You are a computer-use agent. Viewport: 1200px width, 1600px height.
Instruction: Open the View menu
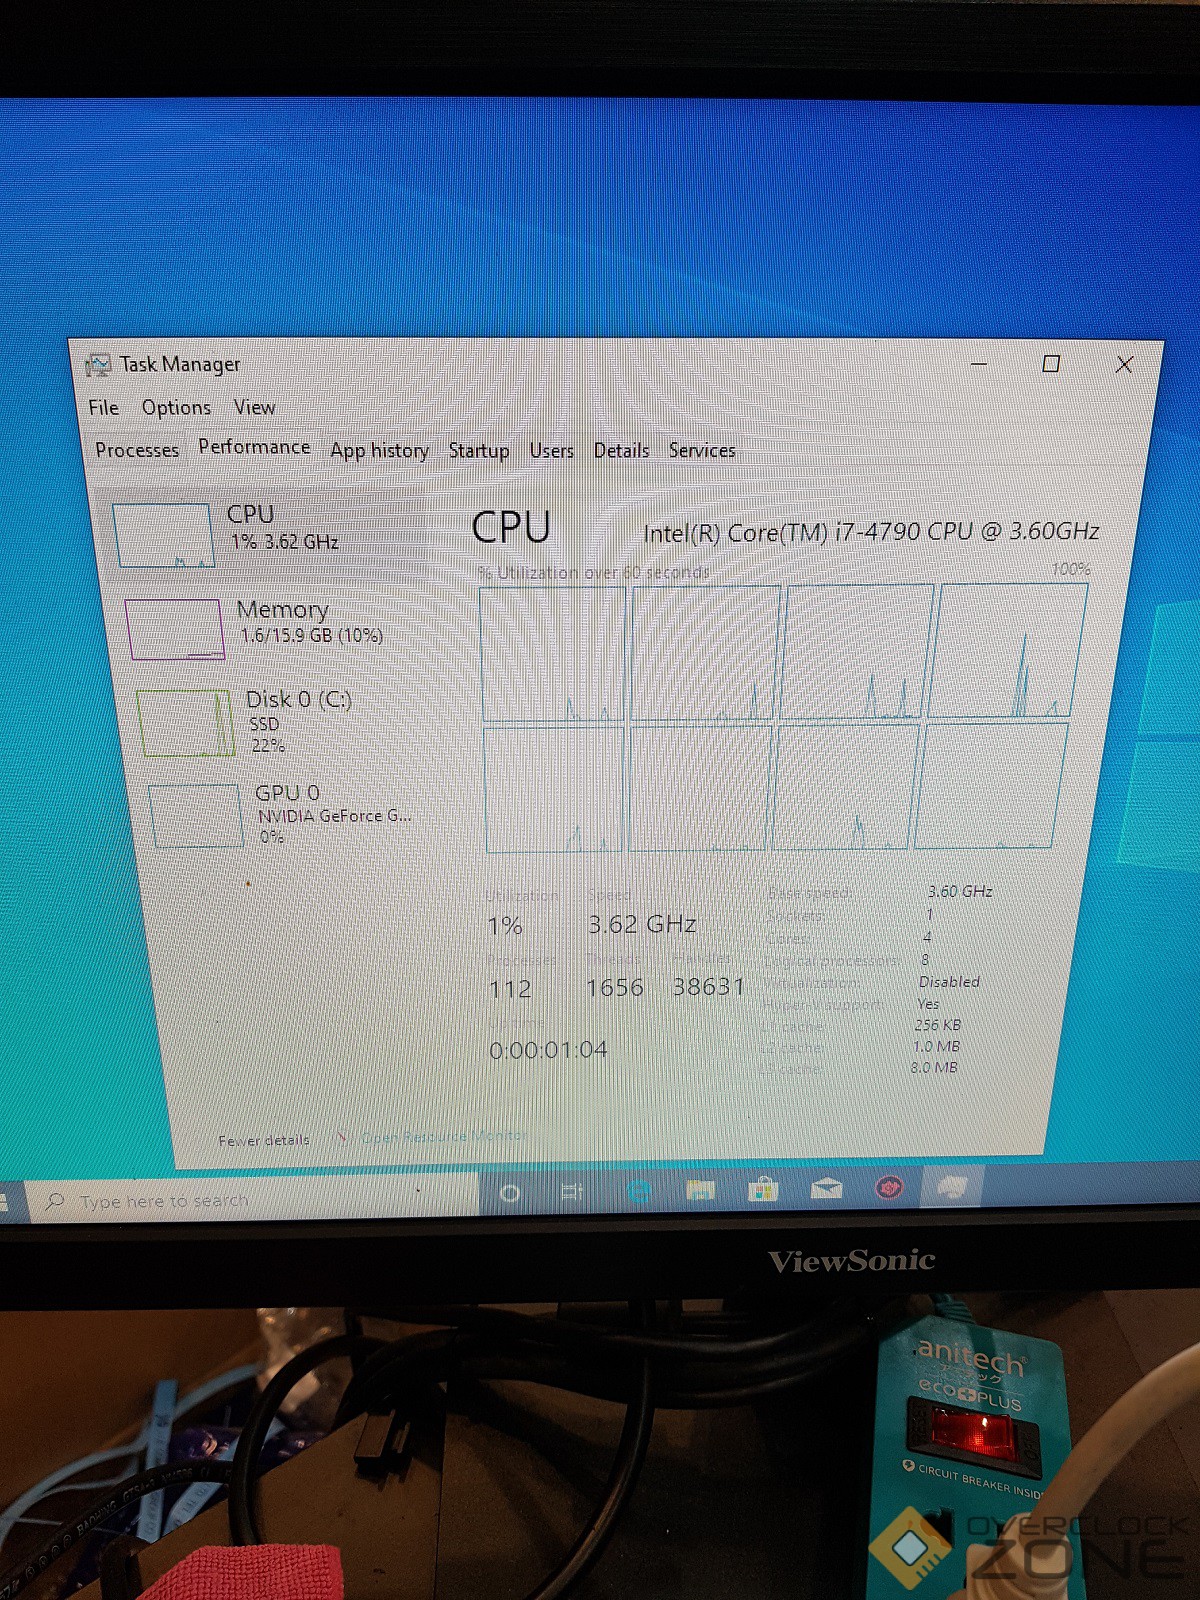[x=254, y=407]
